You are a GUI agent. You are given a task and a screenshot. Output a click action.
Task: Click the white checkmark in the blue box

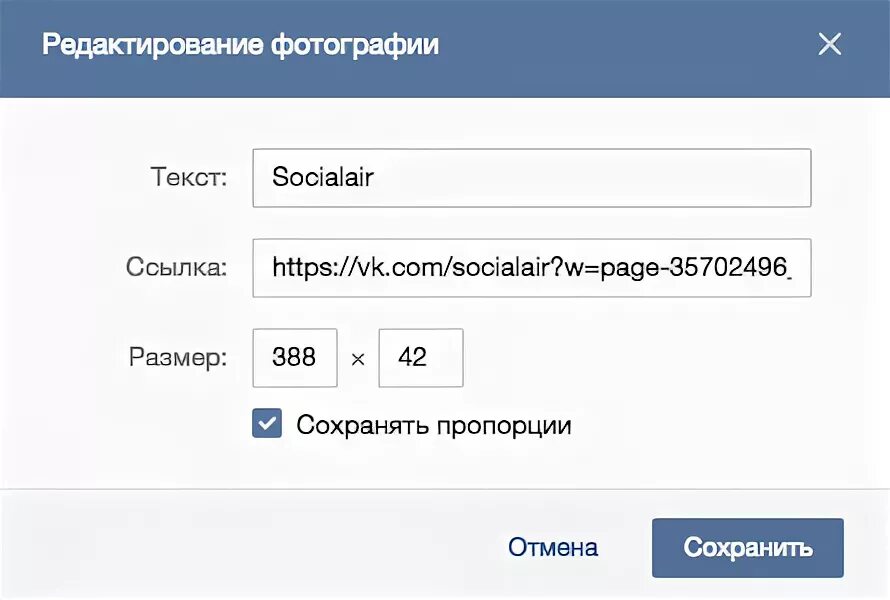tap(267, 423)
